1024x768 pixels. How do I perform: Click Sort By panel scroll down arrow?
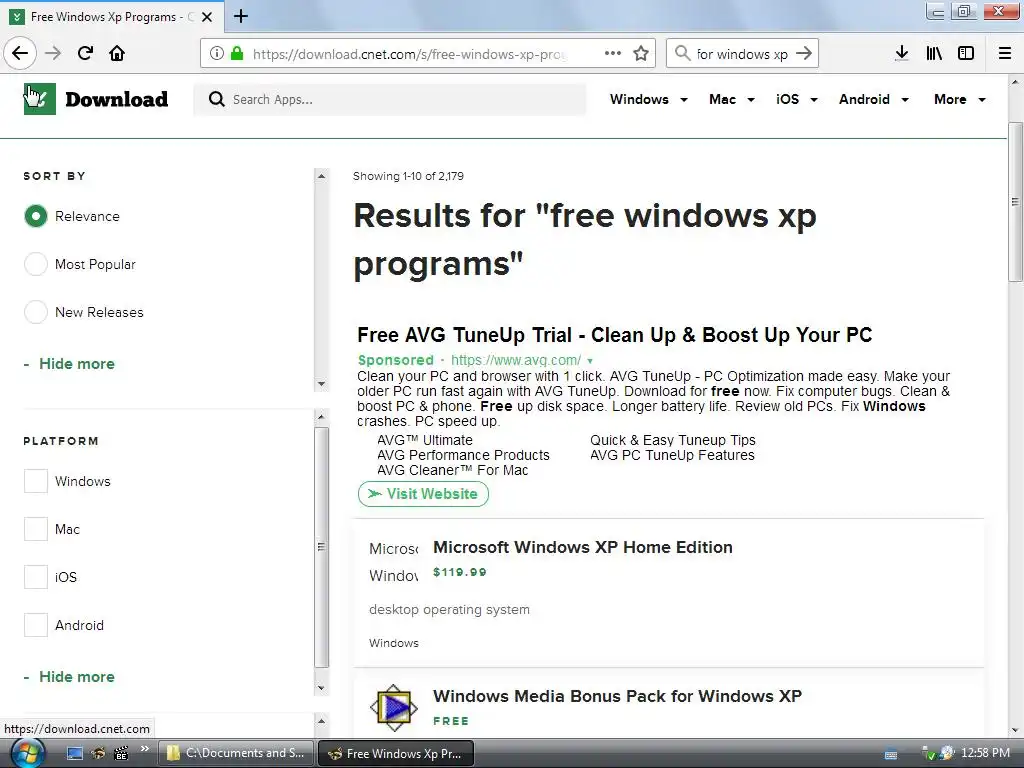click(x=321, y=384)
